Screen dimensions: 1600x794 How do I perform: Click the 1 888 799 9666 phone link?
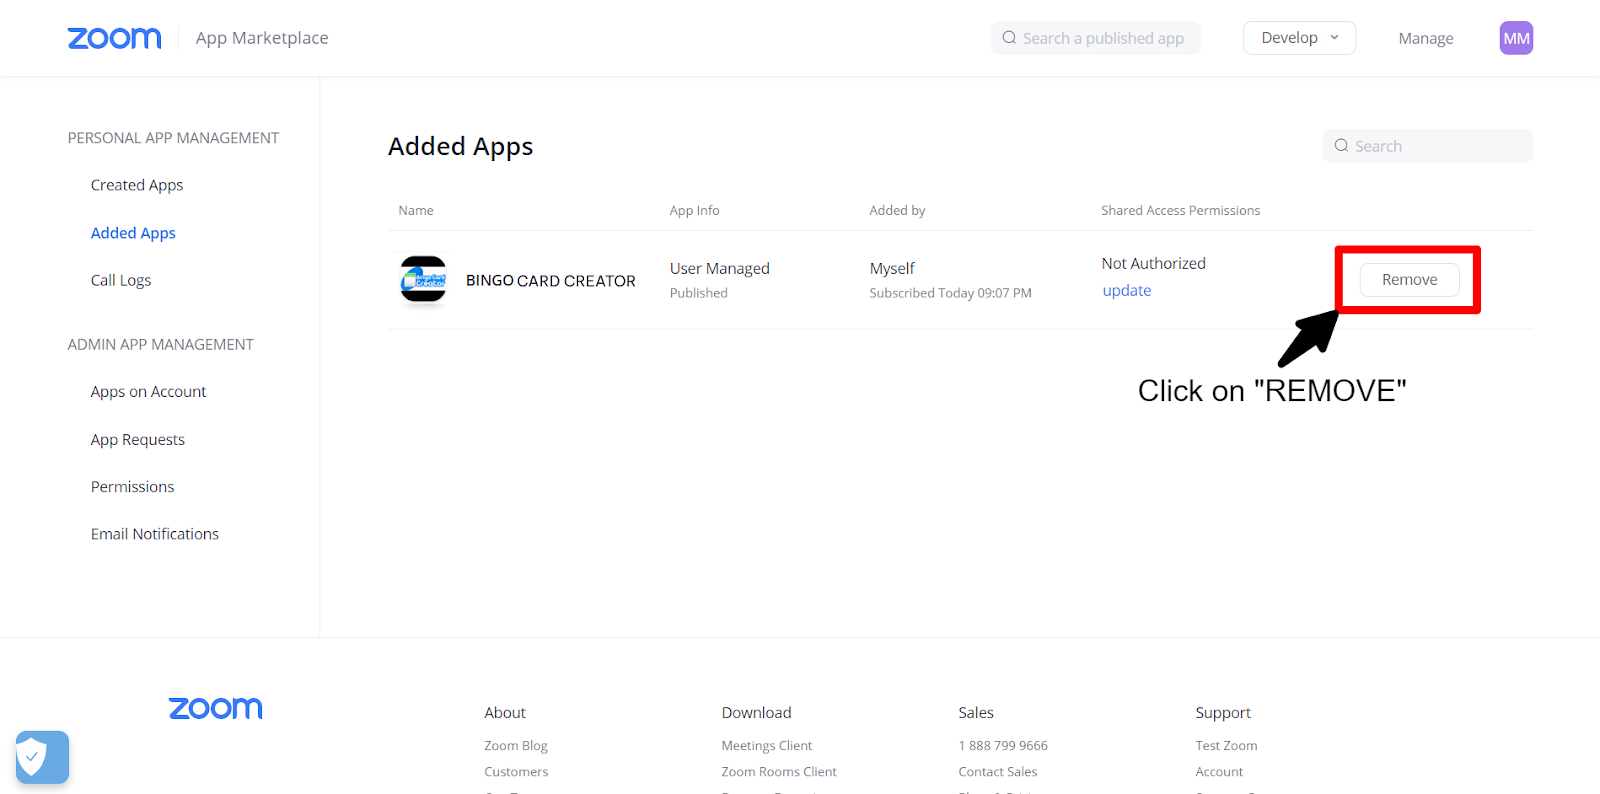coord(1003,746)
